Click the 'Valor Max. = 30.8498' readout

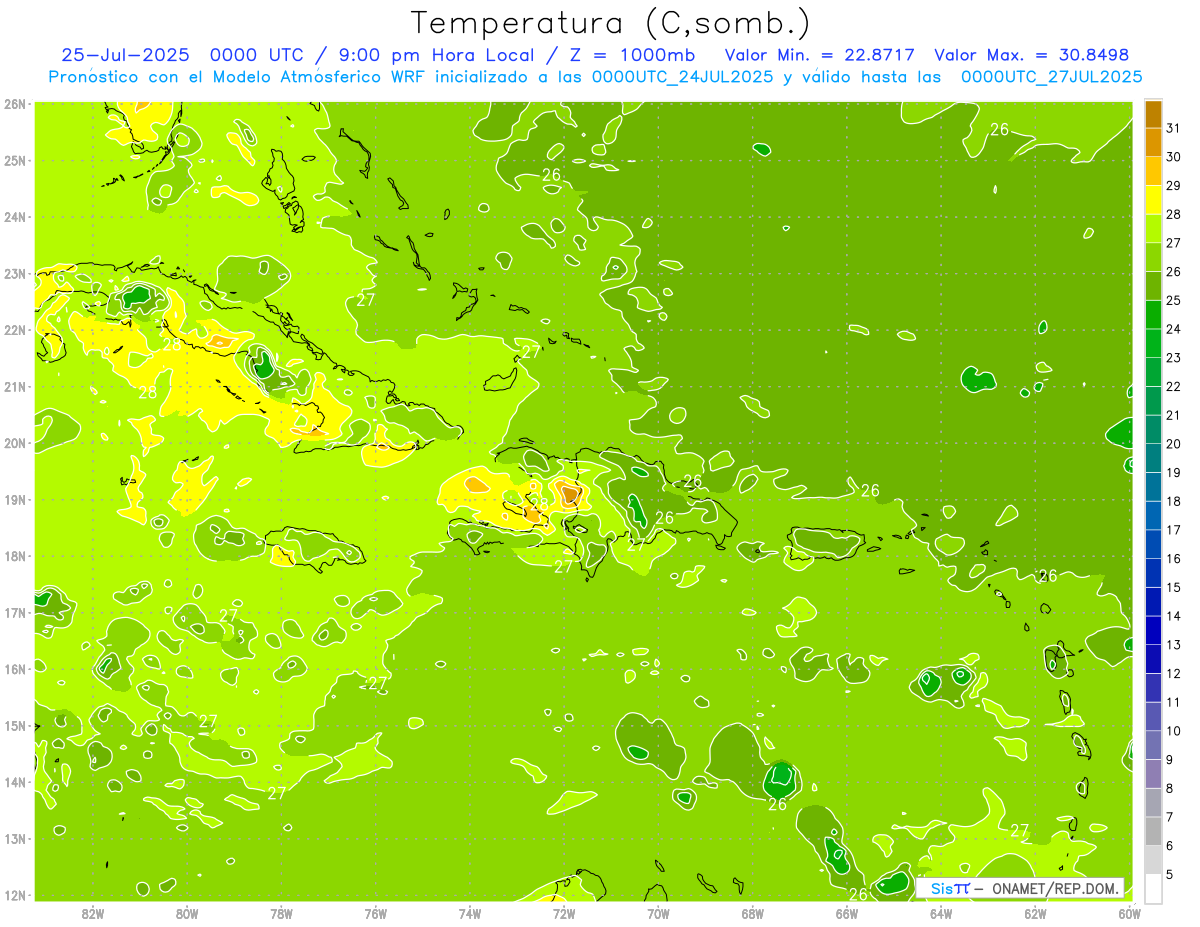(1031, 55)
